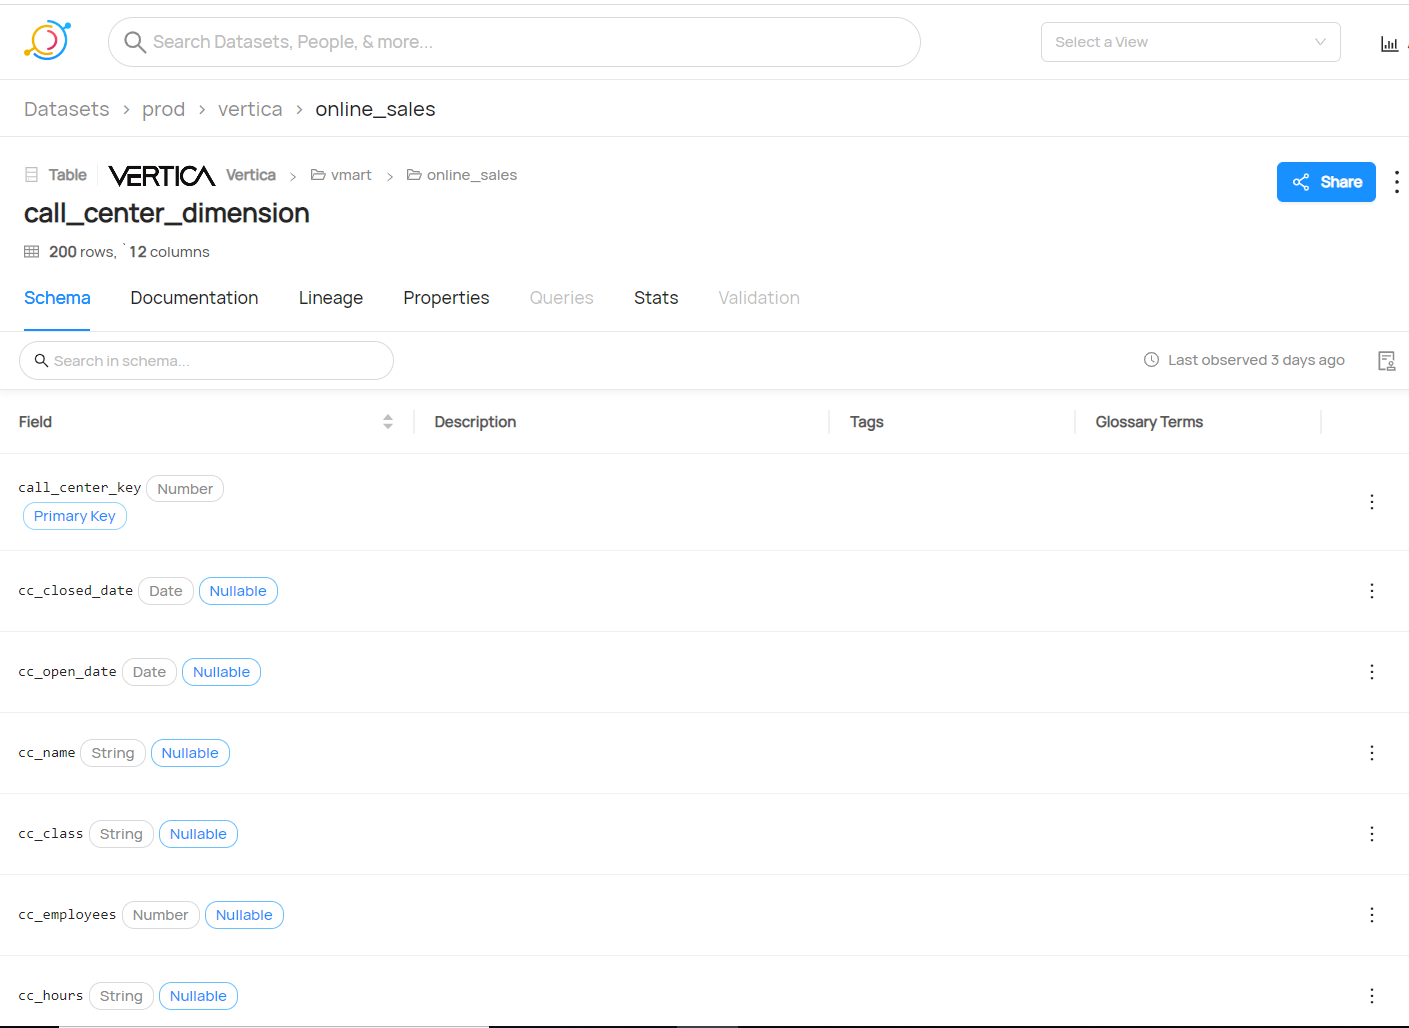Click the dataset more-options menu beside Share
1409x1028 pixels.
(1396, 182)
